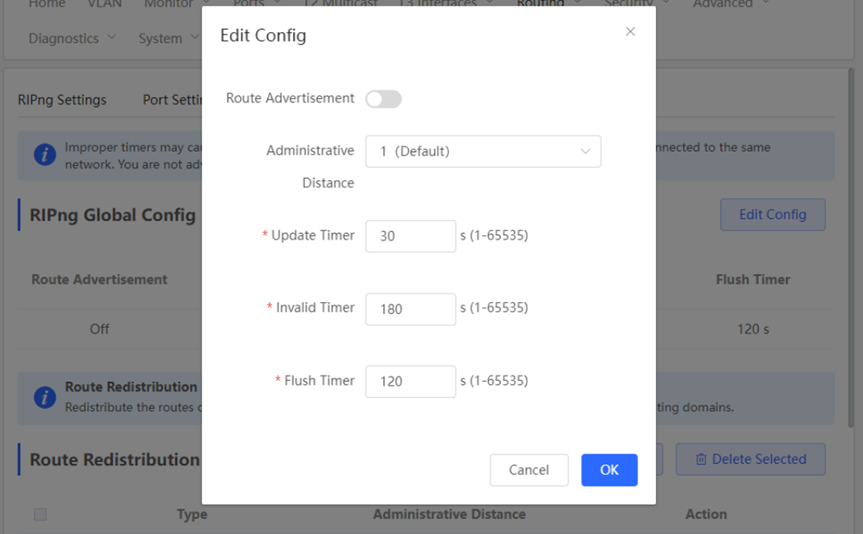Click the Edit Config button in RIPng Global Config
This screenshot has height=534, width=863.
[772, 215]
